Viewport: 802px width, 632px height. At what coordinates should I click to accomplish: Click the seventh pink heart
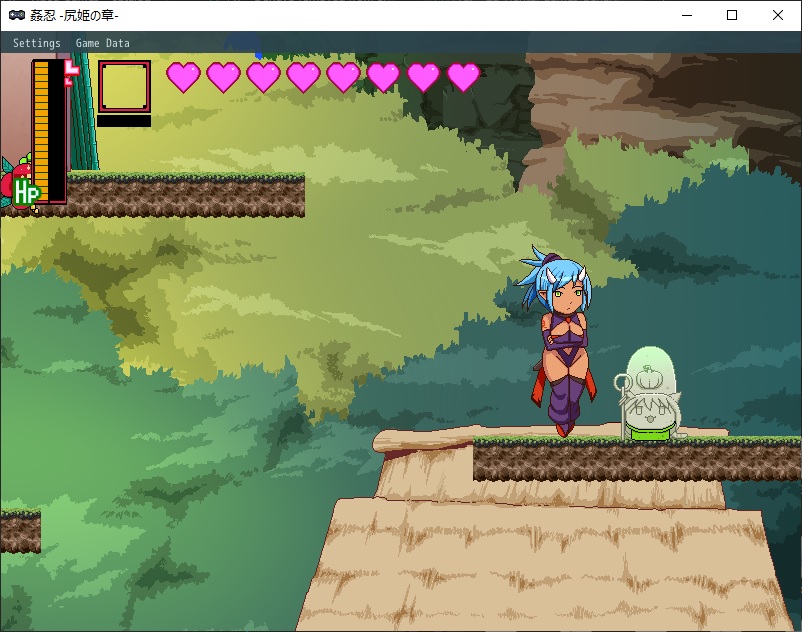(x=423, y=77)
